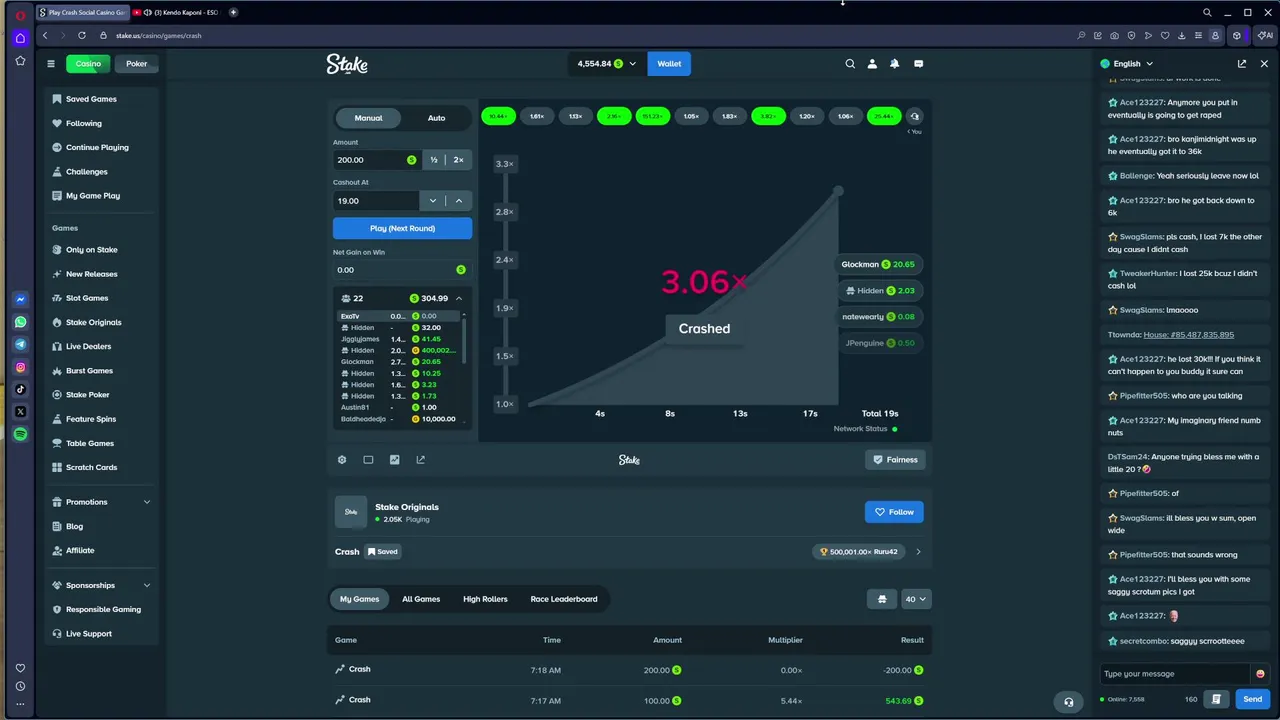Take a browser snapshot with camera icon
The image size is (1280, 720).
click(x=1115, y=35)
